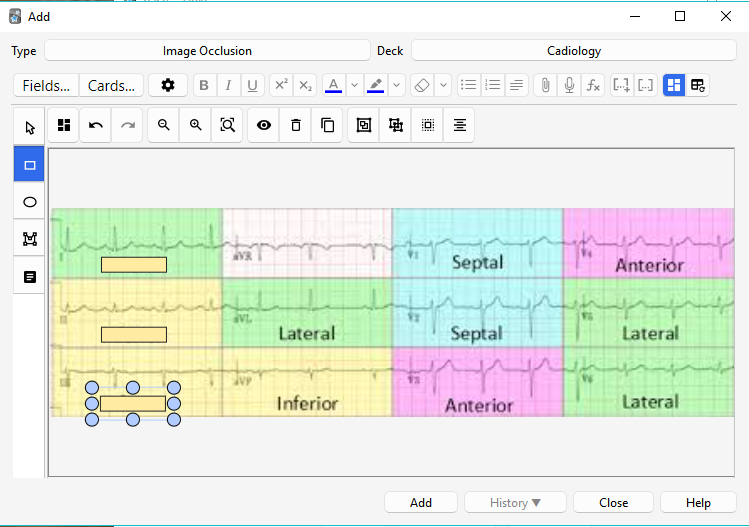
Task: Select the Ellipse occlusion tool
Action: [29, 202]
